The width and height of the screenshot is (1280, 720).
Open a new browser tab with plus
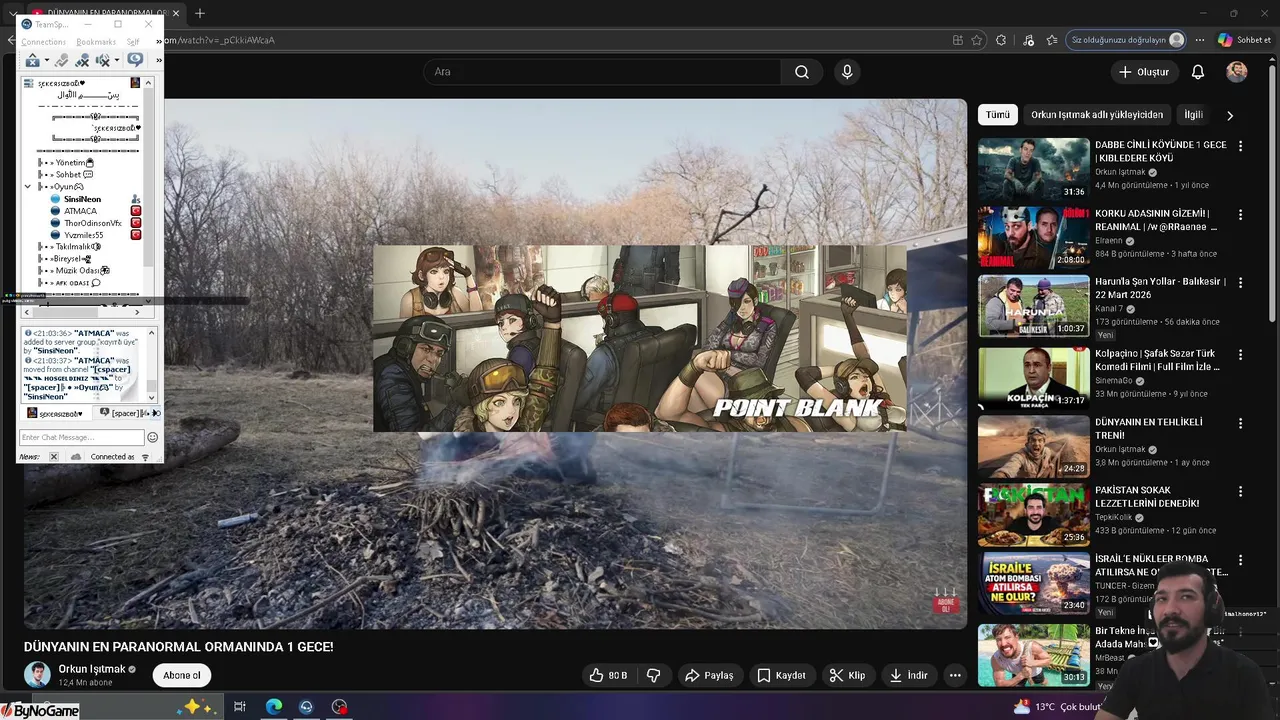(x=200, y=13)
